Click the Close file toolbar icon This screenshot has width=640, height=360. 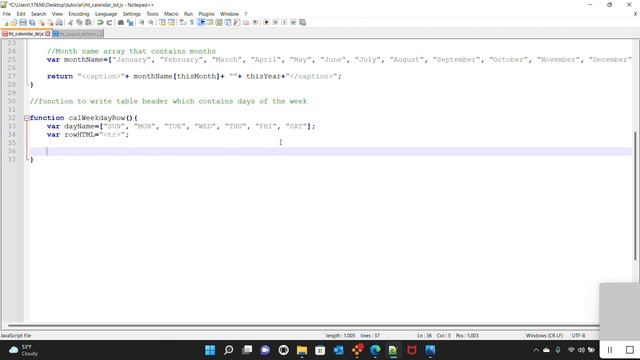(42, 22)
